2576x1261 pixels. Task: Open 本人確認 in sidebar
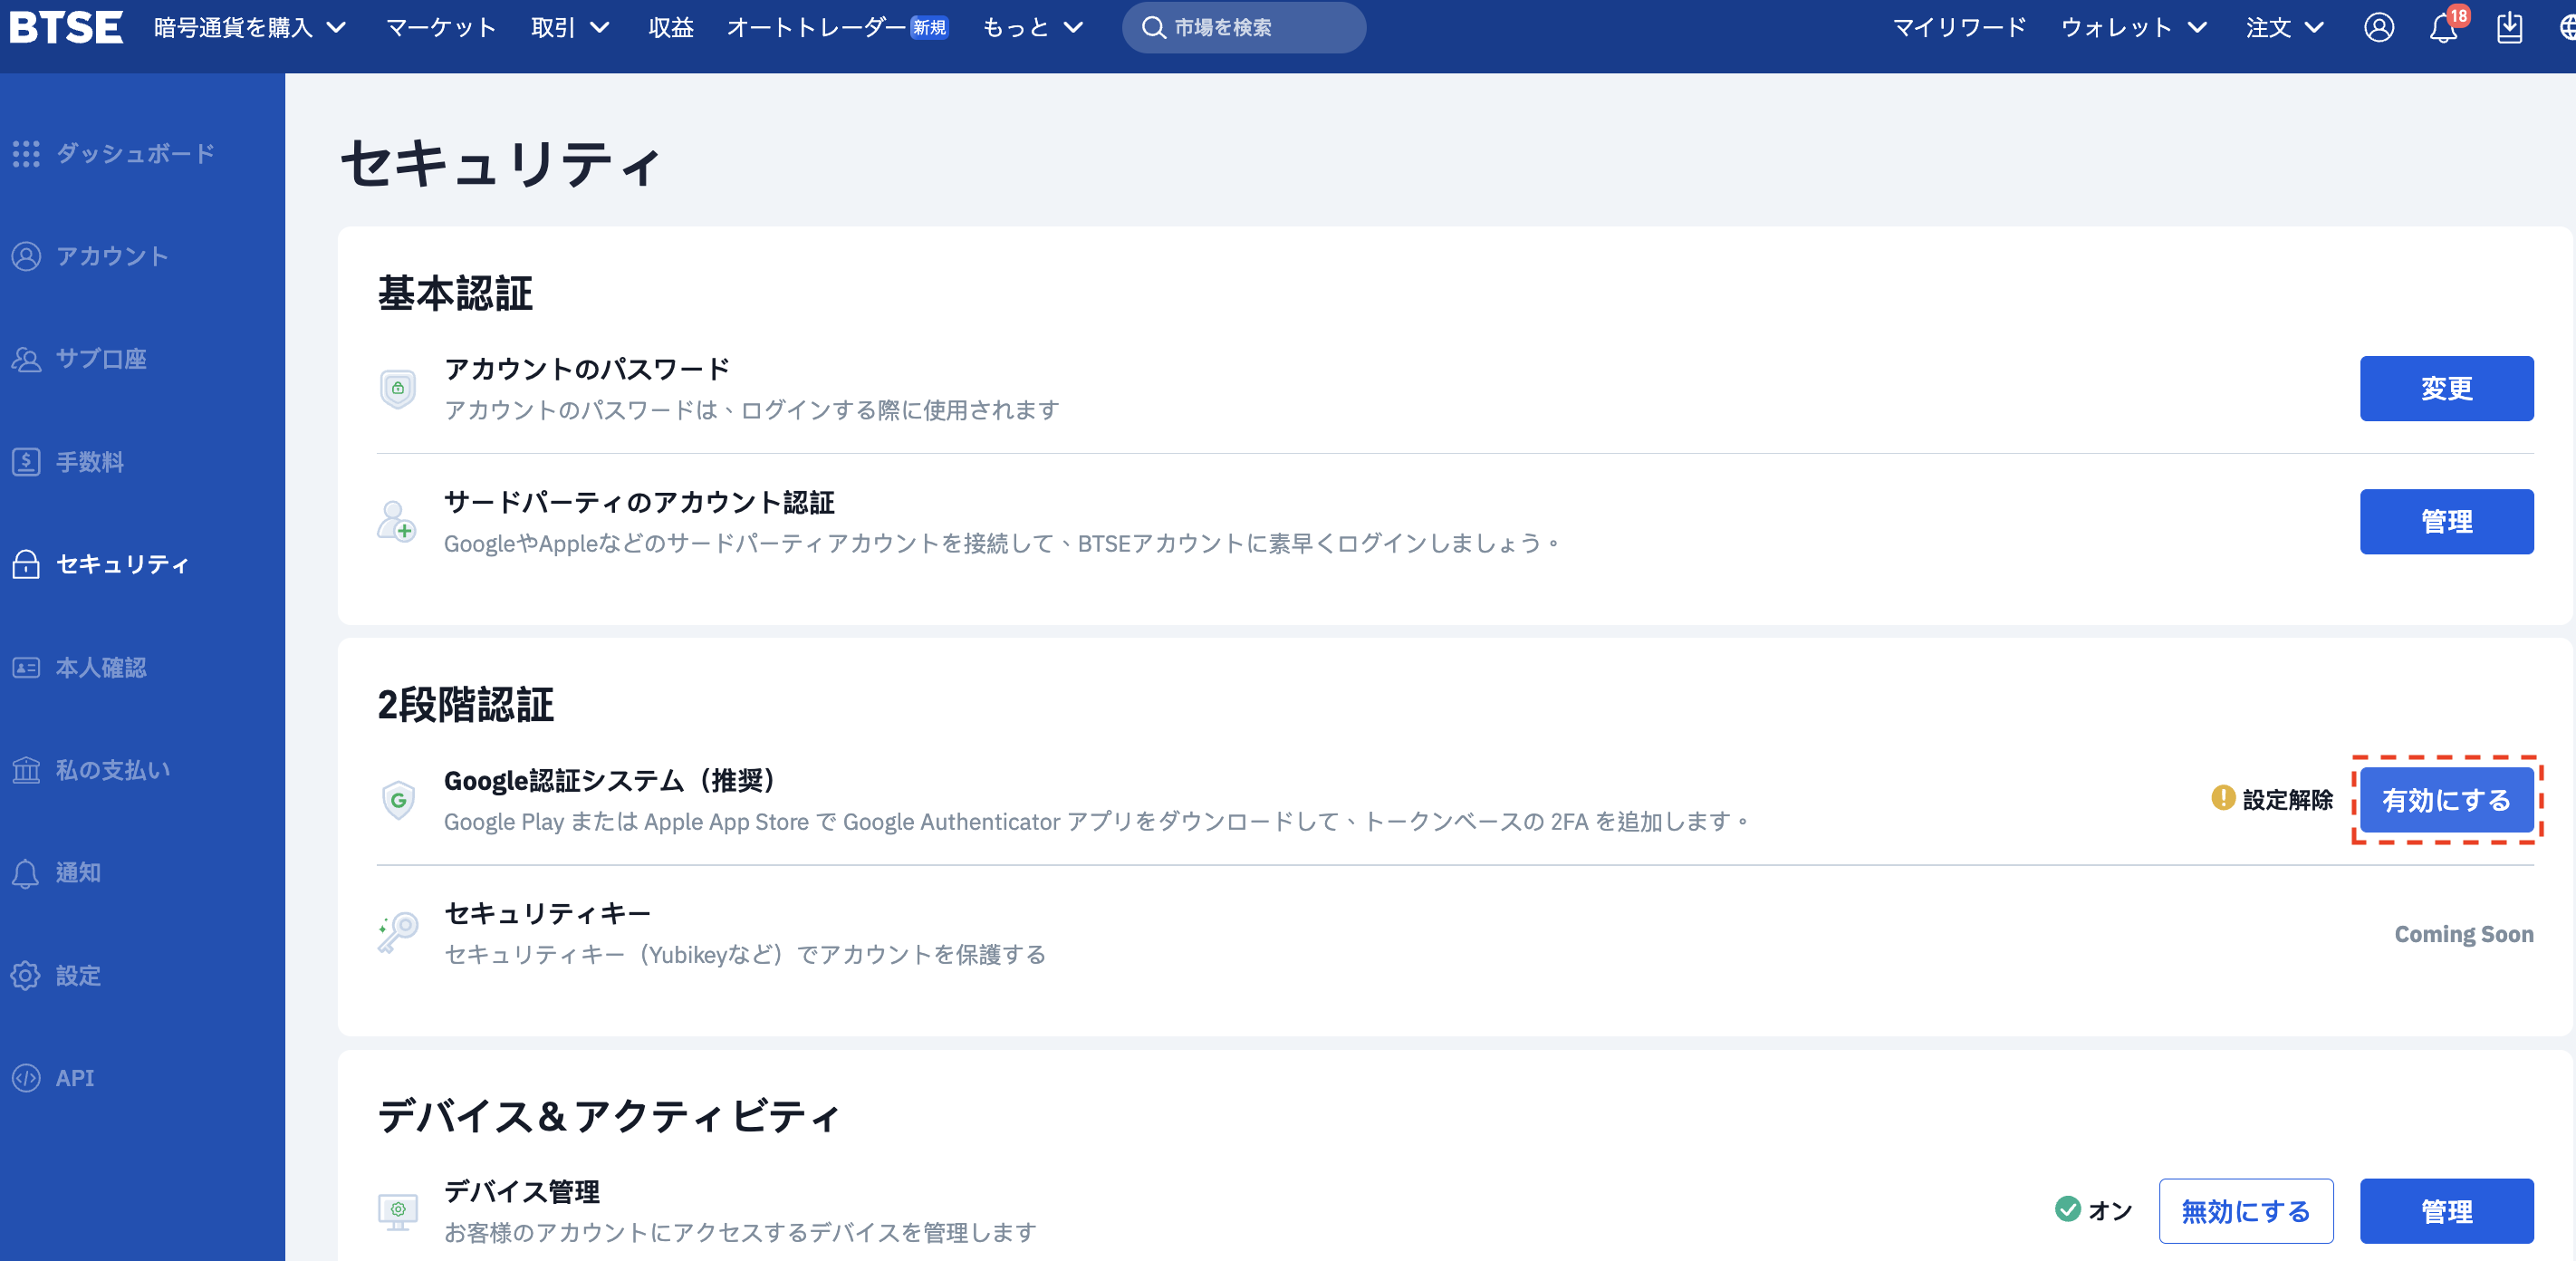pos(100,667)
